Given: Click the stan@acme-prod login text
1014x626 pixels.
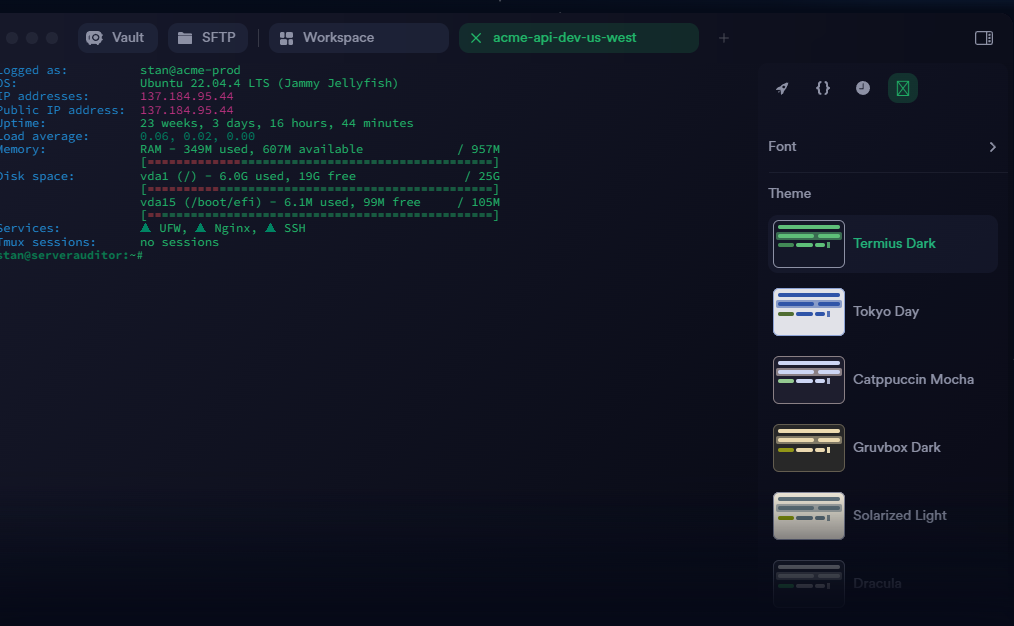Looking at the screenshot, I should click(190, 70).
